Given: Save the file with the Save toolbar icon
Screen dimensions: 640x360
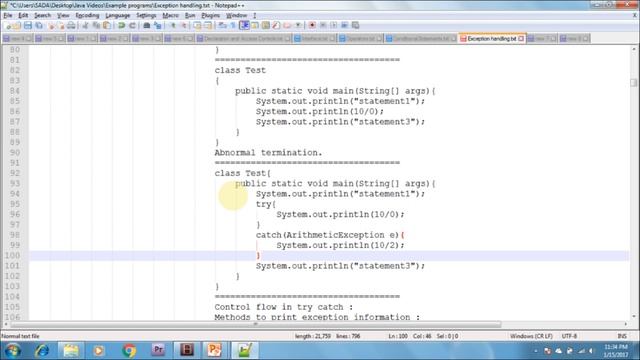Looking at the screenshot, I should pyautogui.click(x=28, y=26).
